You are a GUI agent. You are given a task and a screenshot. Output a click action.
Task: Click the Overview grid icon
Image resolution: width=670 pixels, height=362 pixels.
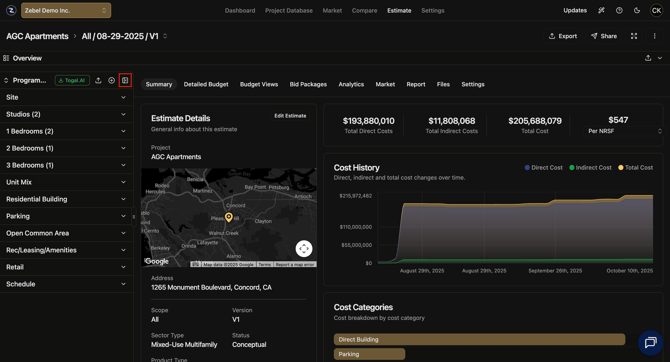[x=6, y=58]
